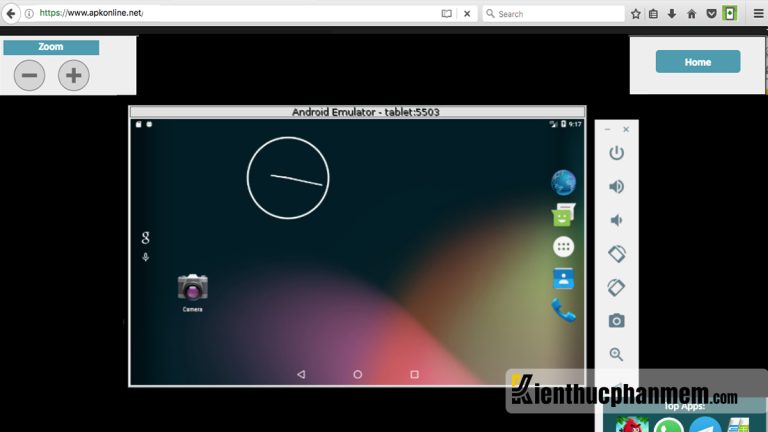
Task: Open the browser hamburger menu
Action: coord(758,14)
